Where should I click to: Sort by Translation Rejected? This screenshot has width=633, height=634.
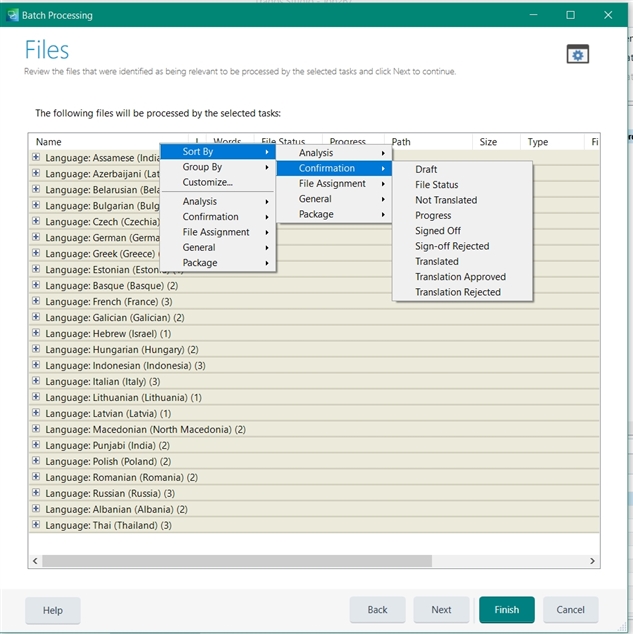462,292
